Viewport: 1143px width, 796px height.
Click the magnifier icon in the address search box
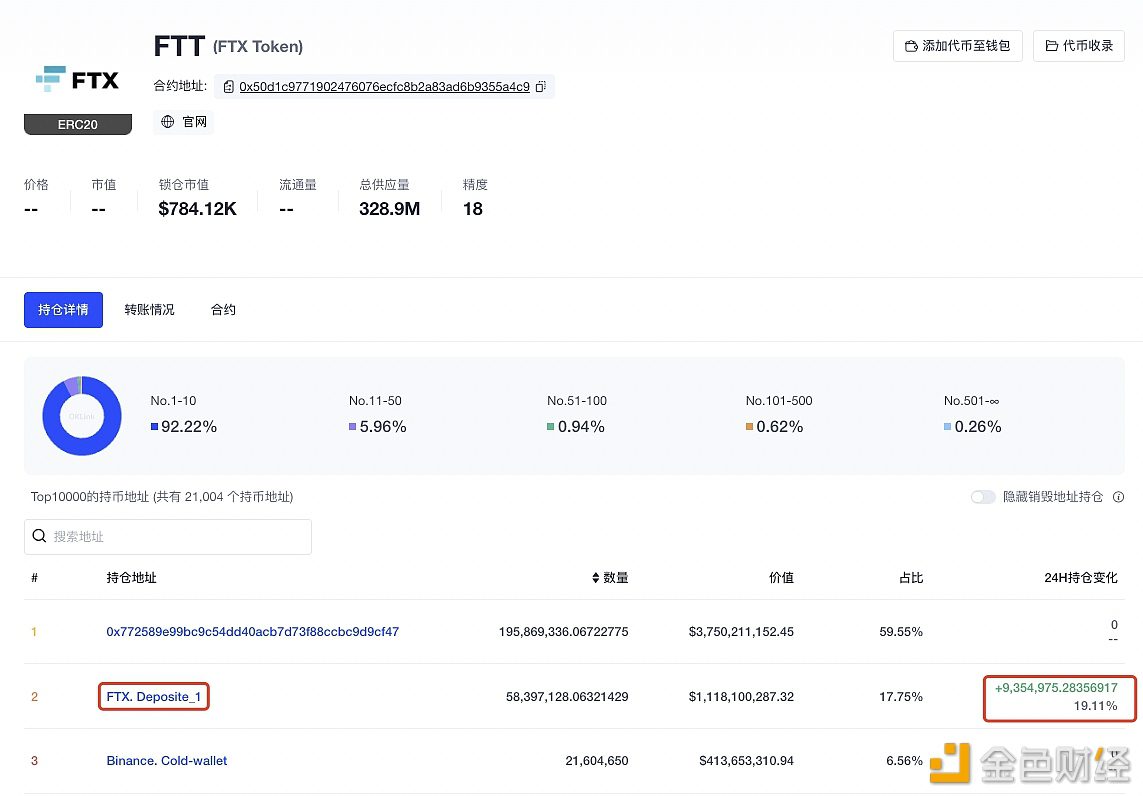pos(39,537)
